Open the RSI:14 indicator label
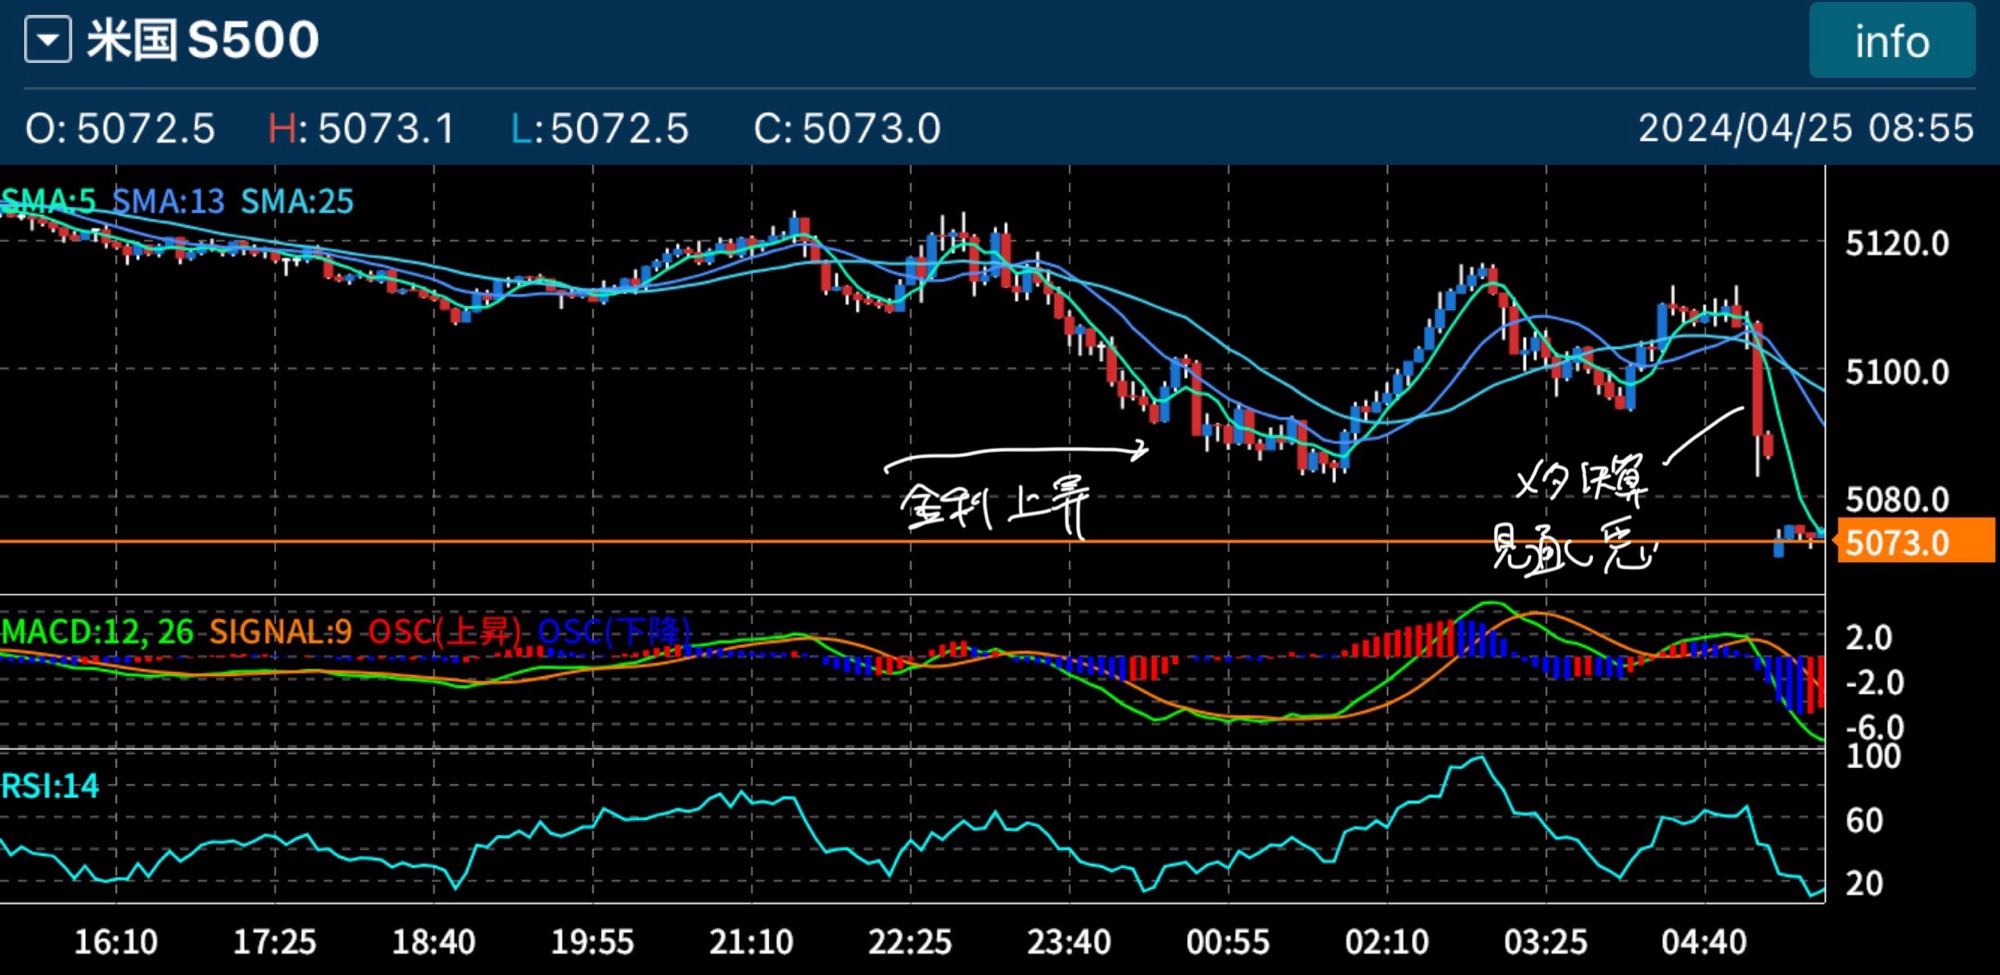This screenshot has width=2000, height=975. pos(50,786)
